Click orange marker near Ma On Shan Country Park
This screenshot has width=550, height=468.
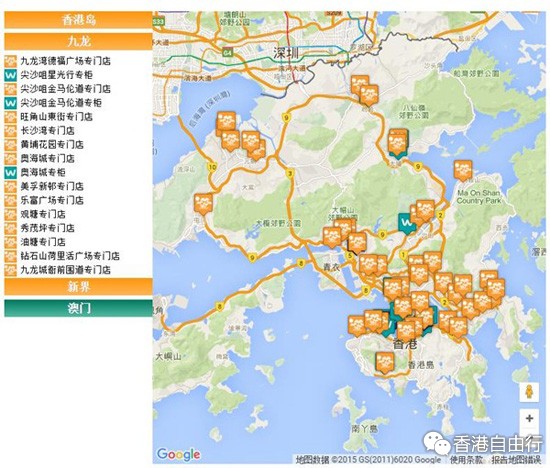[463, 171]
